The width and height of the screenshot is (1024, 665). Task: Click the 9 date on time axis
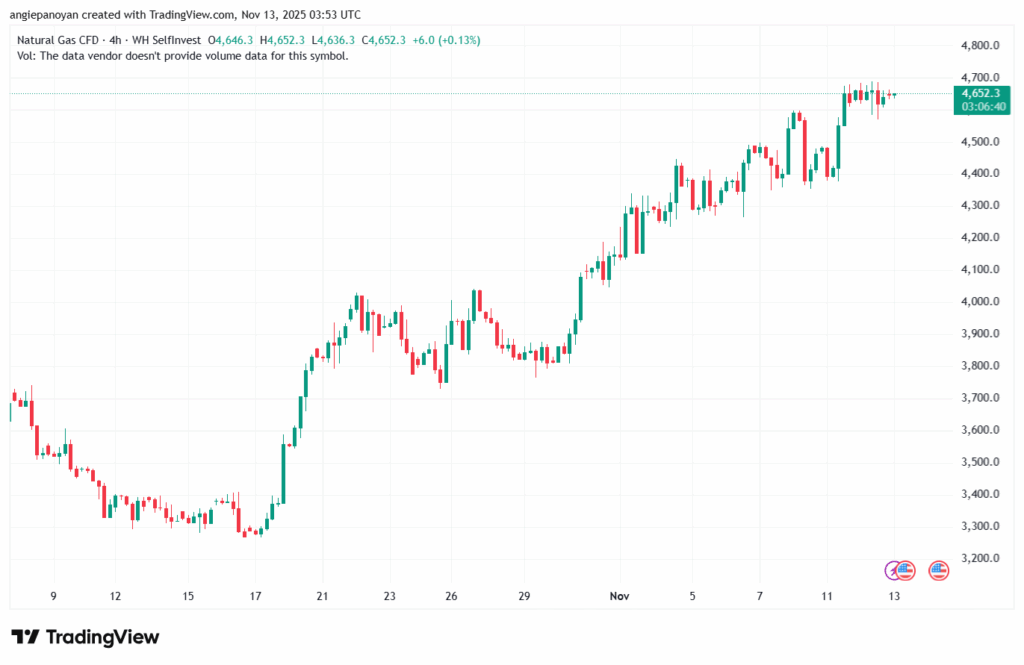point(53,596)
